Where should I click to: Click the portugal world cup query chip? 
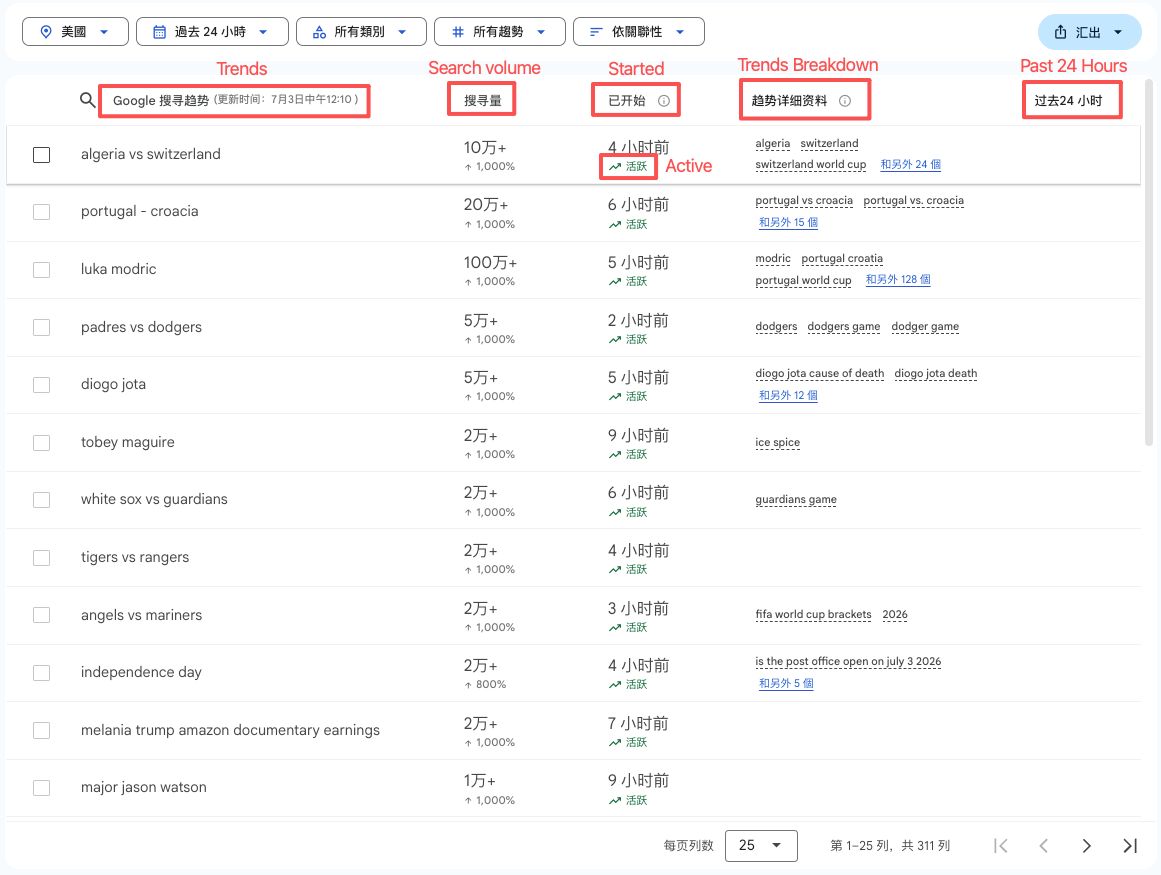point(803,281)
